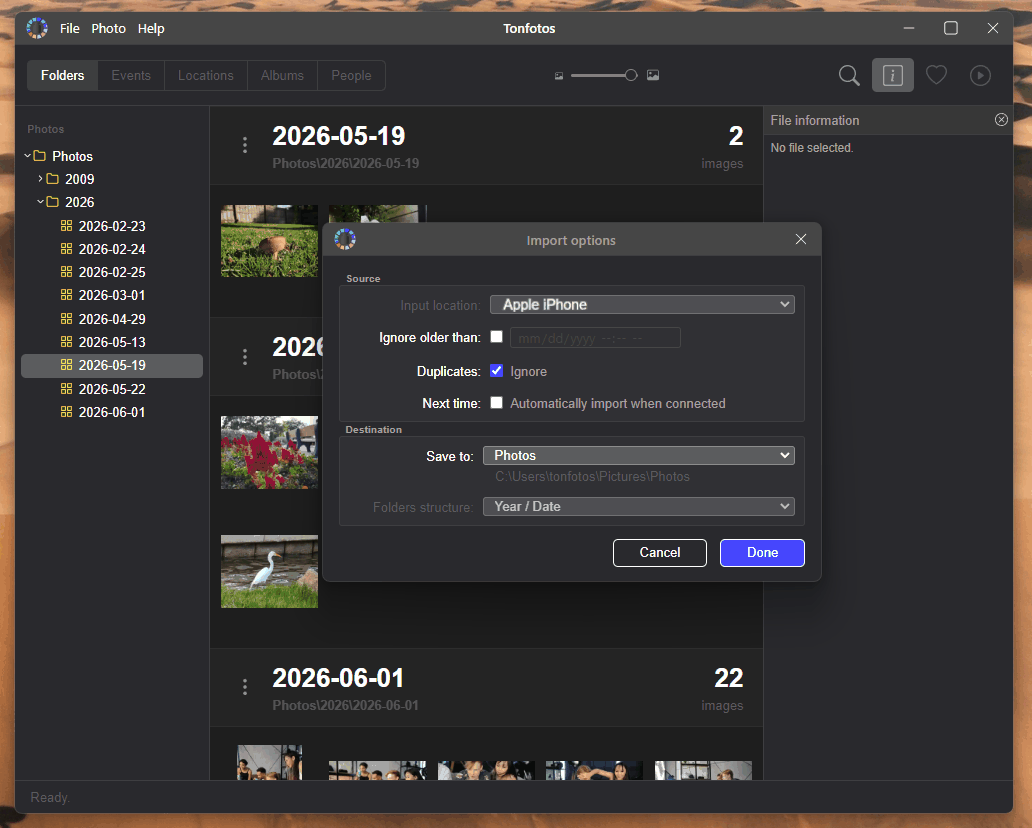Viewport: 1032px width, 828px height.
Task: Click the large thumbnail size icon
Action: point(653,75)
